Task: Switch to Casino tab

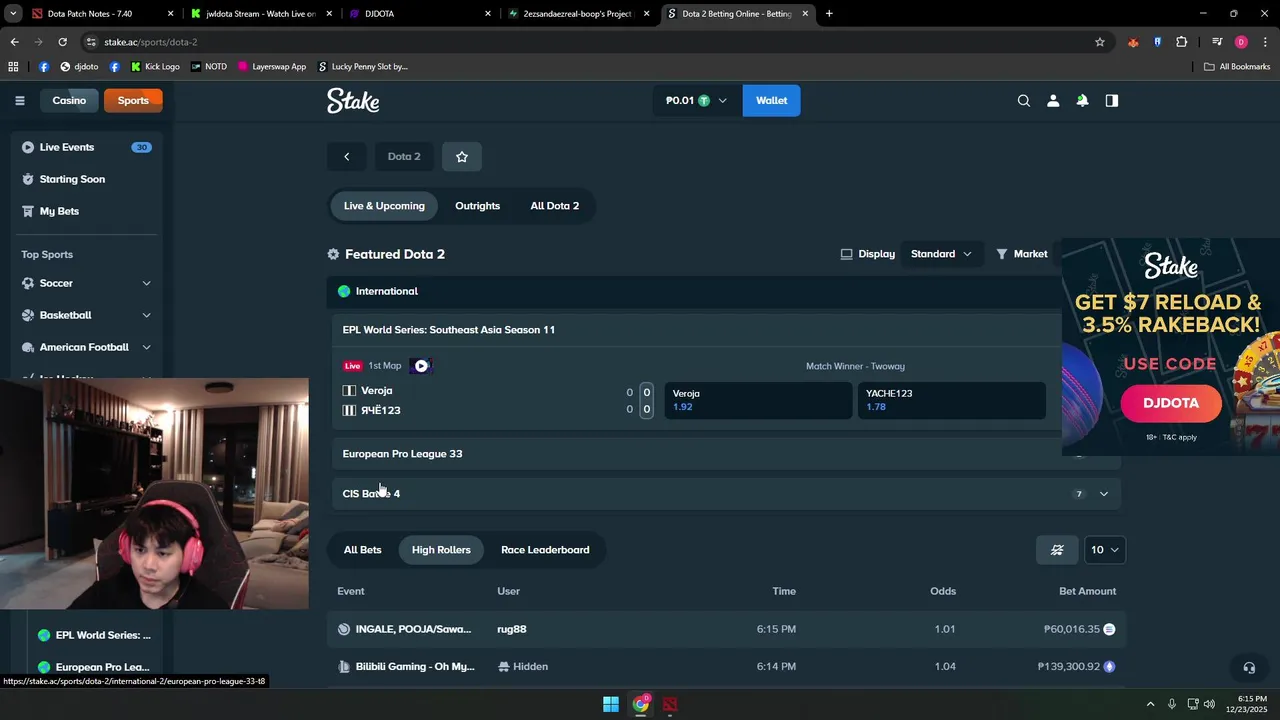Action: [69, 100]
